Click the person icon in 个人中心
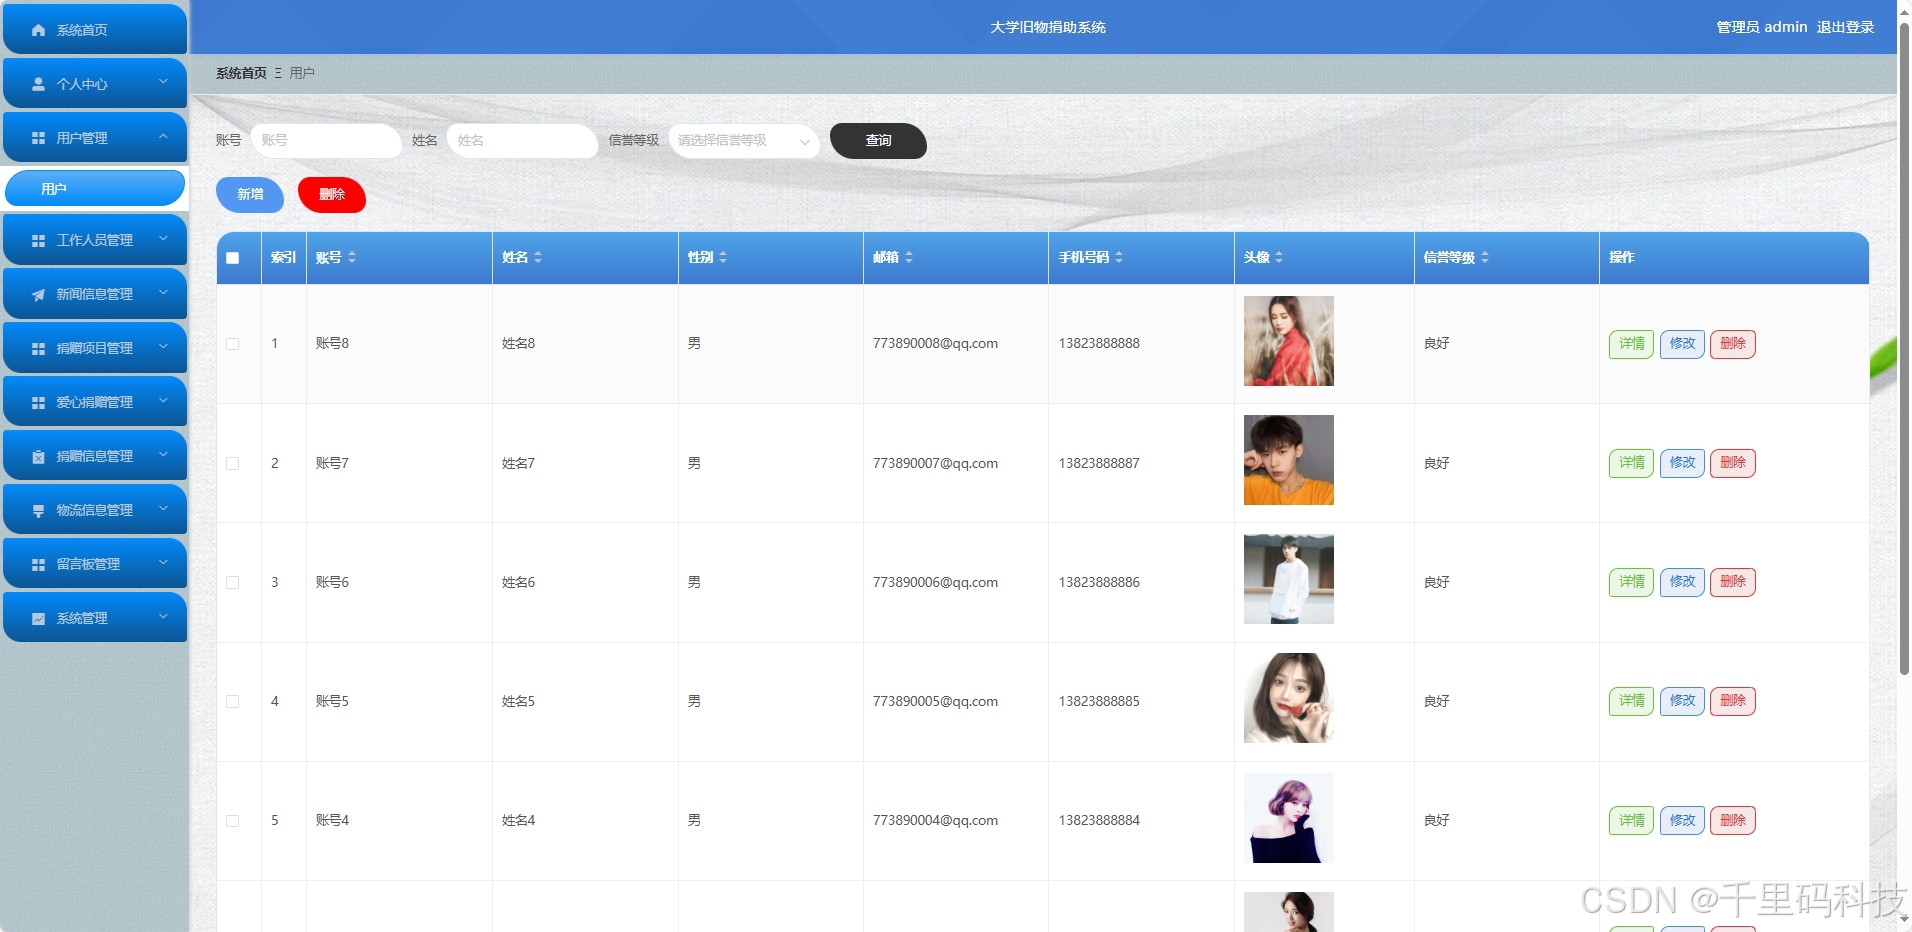This screenshot has width=1912, height=932. [38, 84]
